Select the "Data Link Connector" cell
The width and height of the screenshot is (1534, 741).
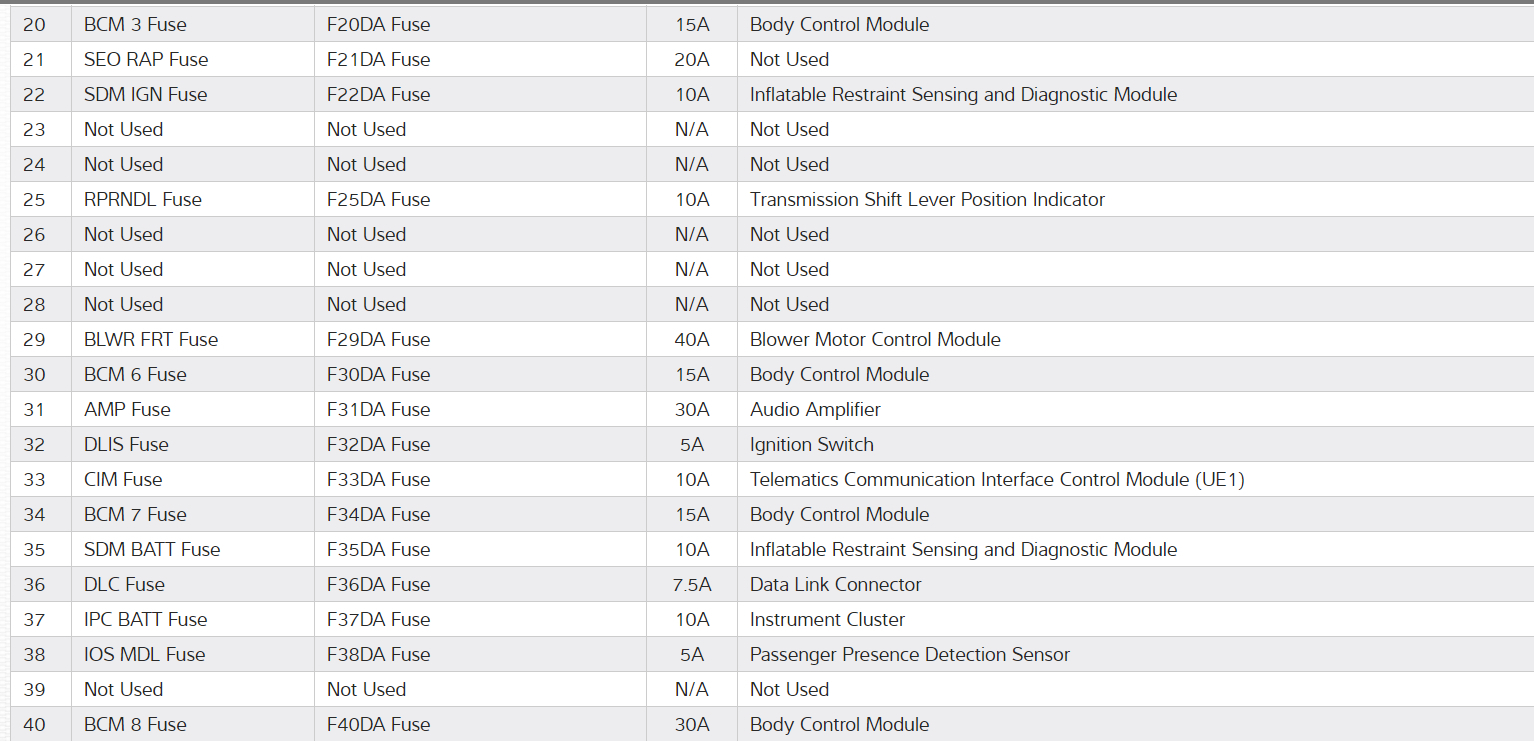click(835, 584)
